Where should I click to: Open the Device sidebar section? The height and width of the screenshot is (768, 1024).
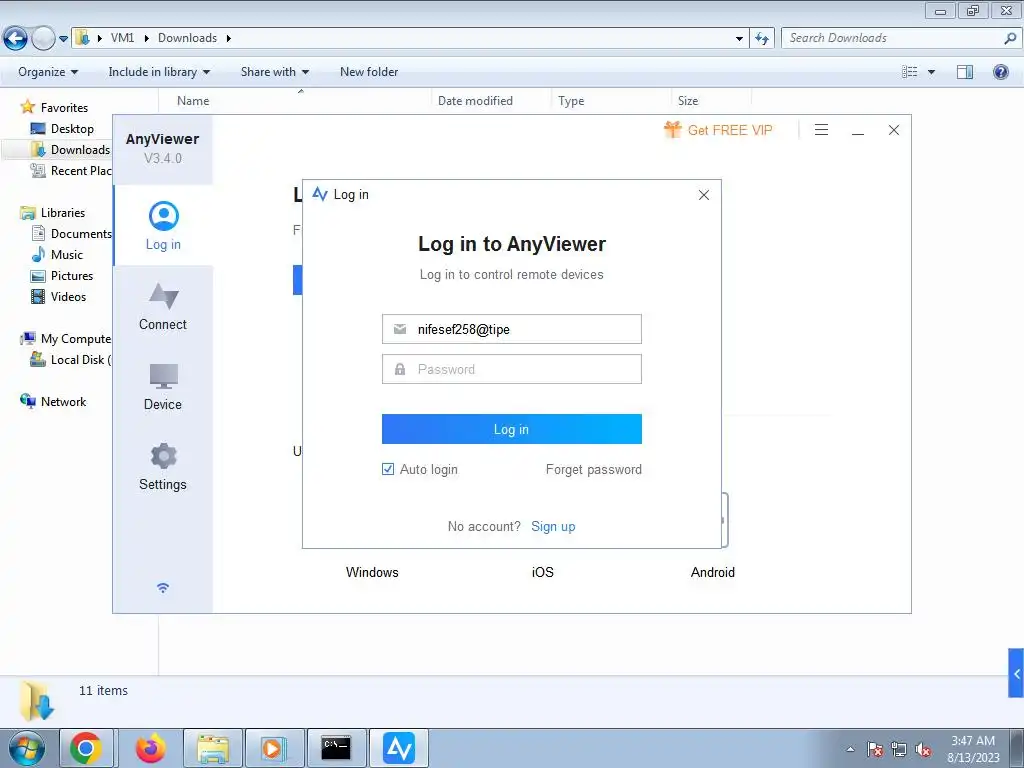point(163,387)
